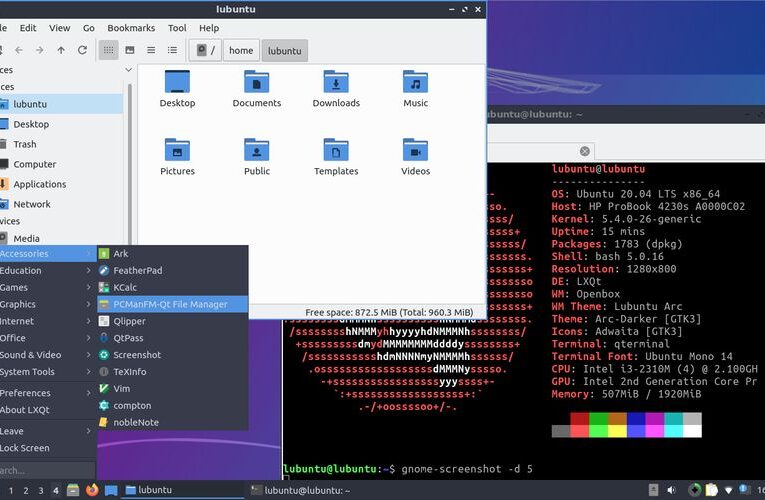Open Firefox from the panel
The height and width of the screenshot is (500, 765).
(x=92, y=490)
